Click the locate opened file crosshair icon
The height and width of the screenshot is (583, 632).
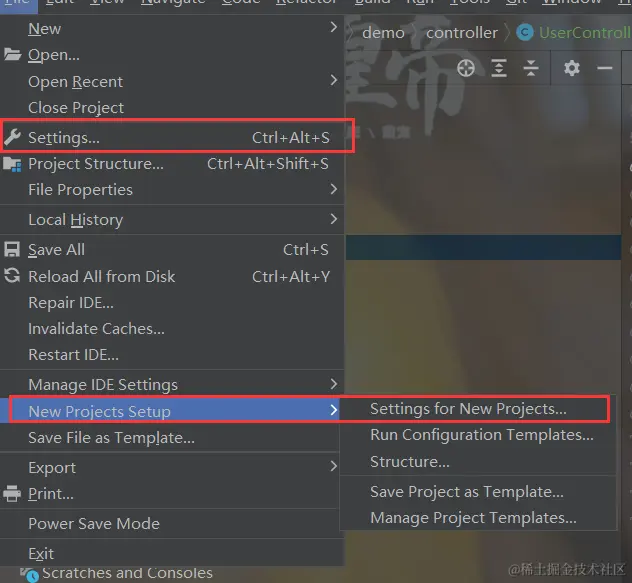tap(466, 68)
